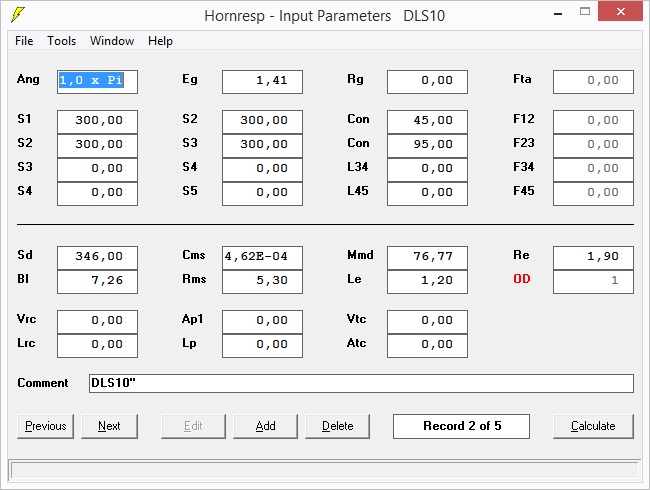650x490 pixels.
Task: Click the F23 field
Action: point(593,146)
